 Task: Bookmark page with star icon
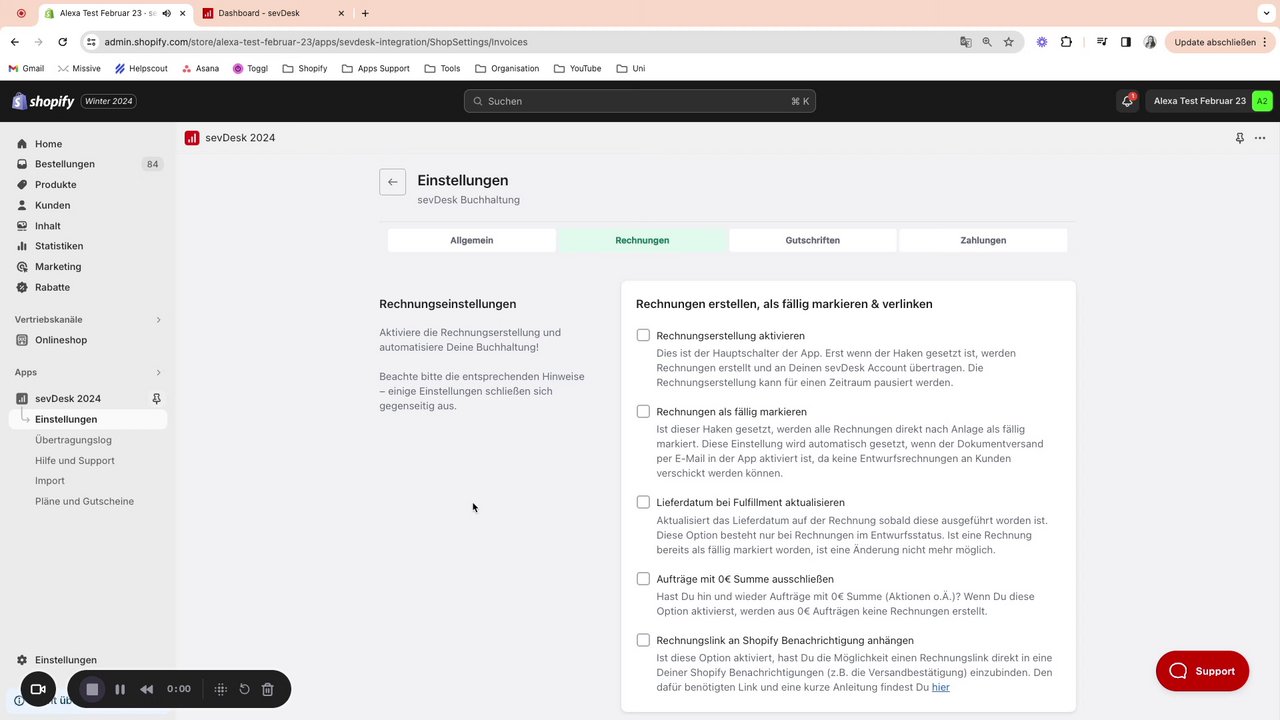1009,42
